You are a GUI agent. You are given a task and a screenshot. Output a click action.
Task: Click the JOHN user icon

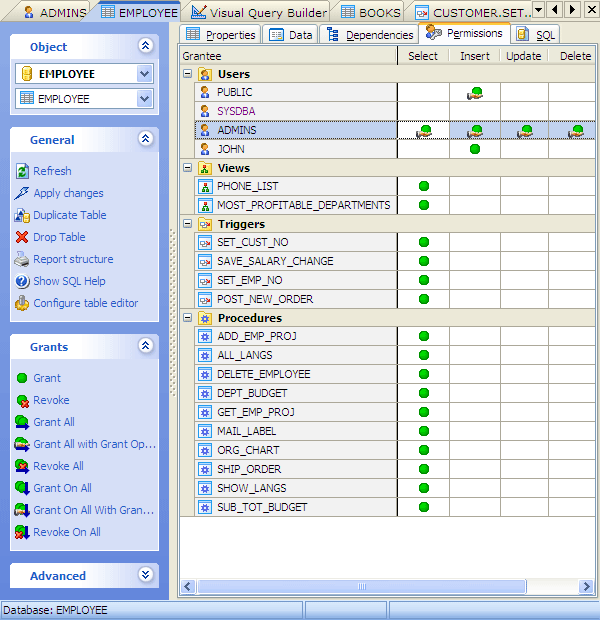point(204,149)
